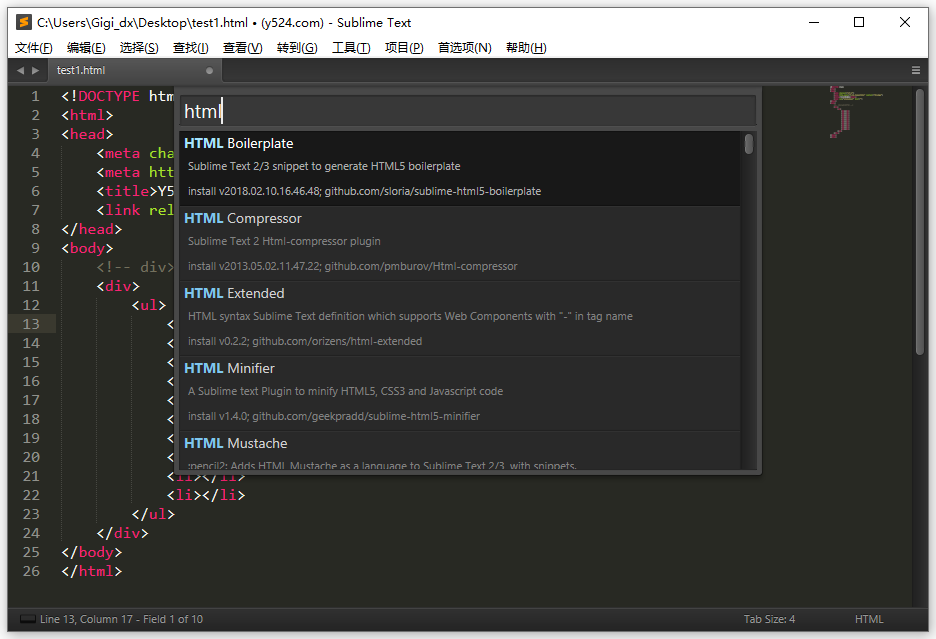Screen dimensions: 936x639
Task: Click the Sublime Text app icon in title bar
Action: pyautogui.click(x=23, y=23)
